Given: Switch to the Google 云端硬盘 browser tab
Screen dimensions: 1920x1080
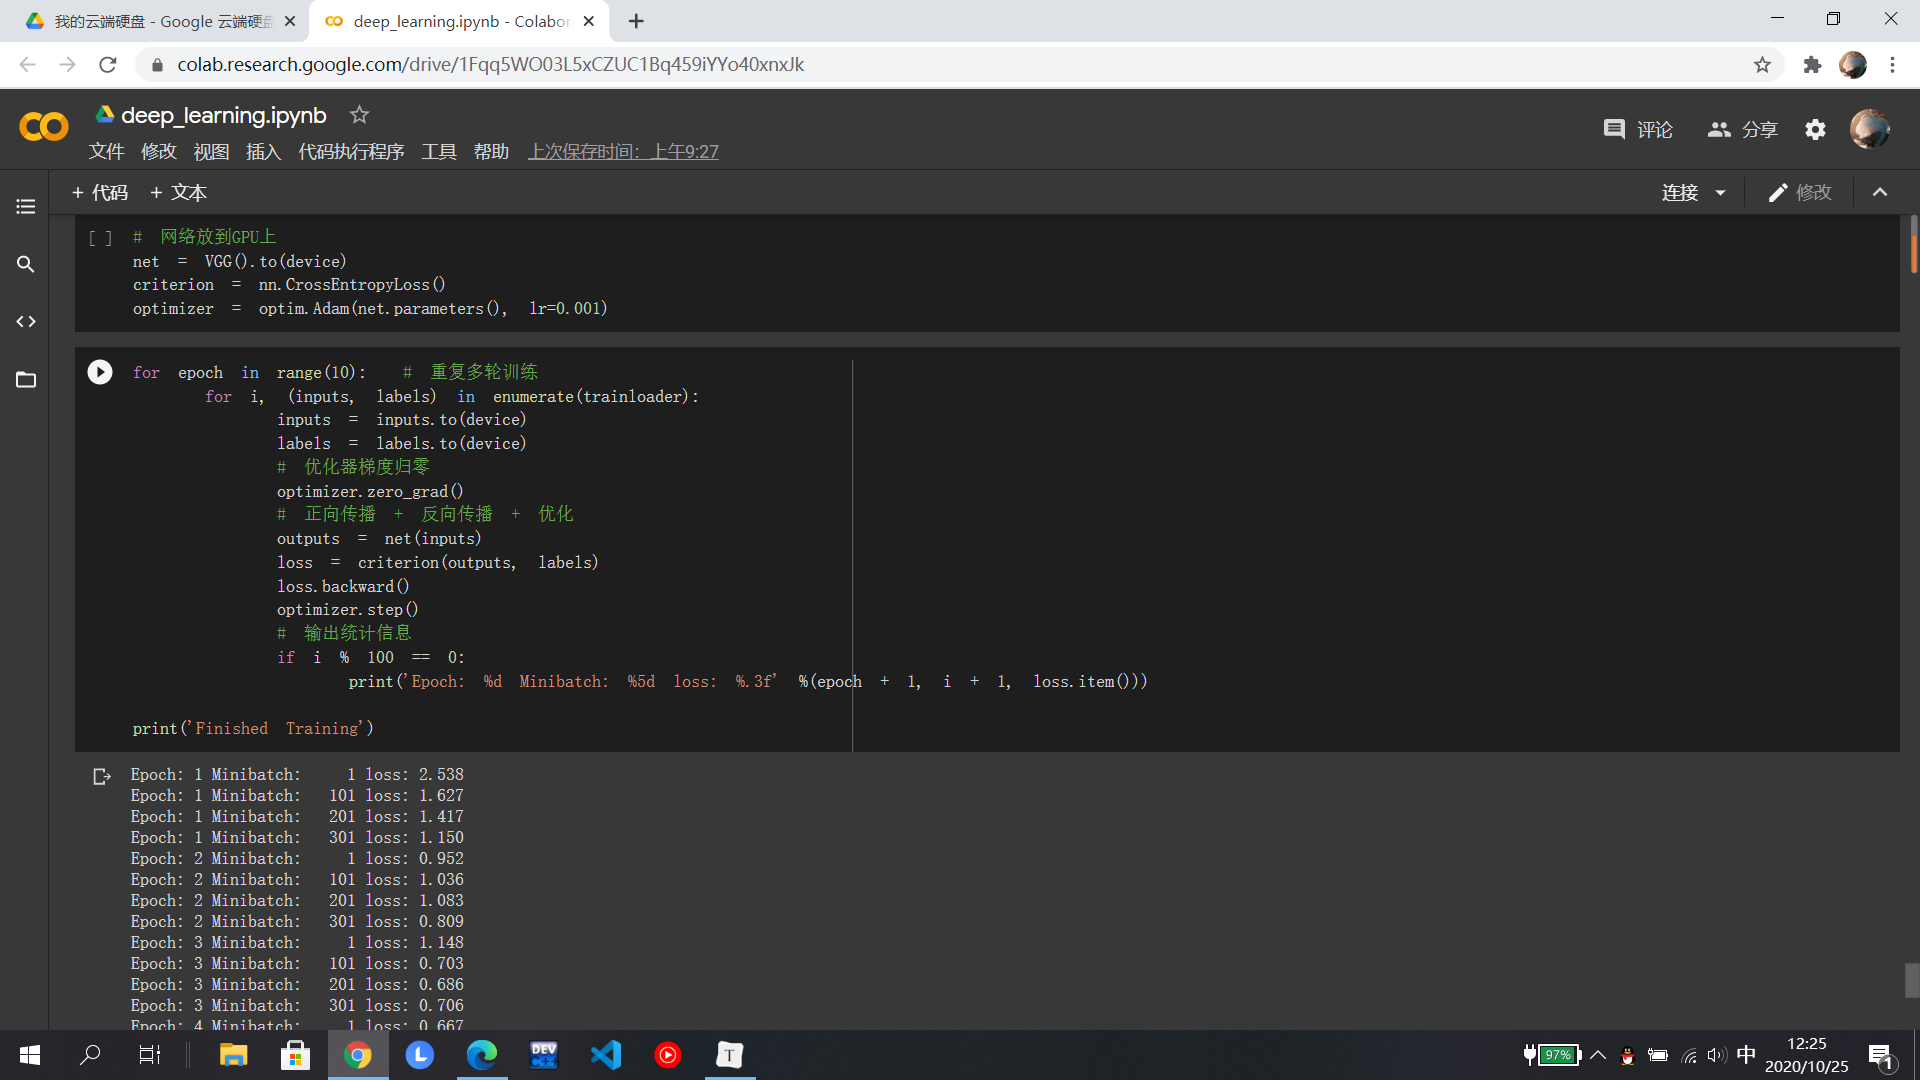Looking at the screenshot, I should tap(160, 21).
